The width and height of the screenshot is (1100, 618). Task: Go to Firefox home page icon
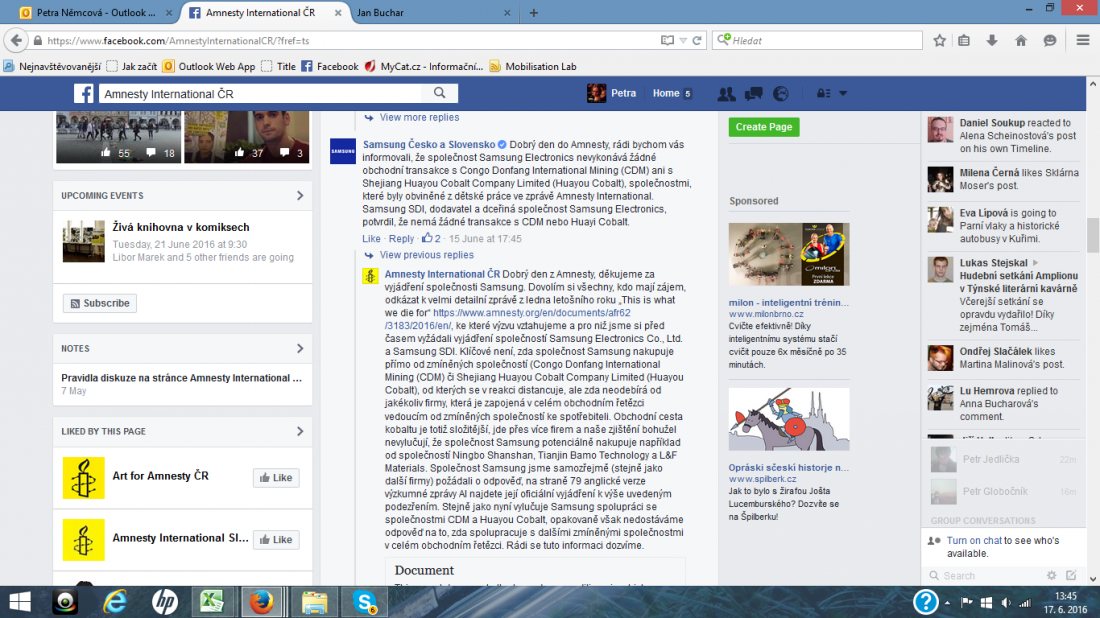(x=1021, y=41)
